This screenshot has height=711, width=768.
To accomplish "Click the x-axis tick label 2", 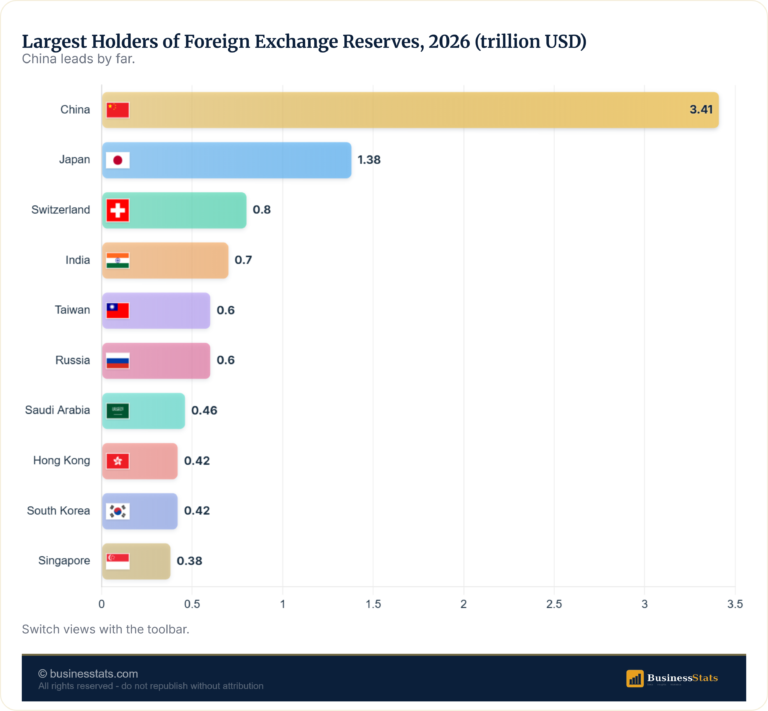I will (x=463, y=604).
